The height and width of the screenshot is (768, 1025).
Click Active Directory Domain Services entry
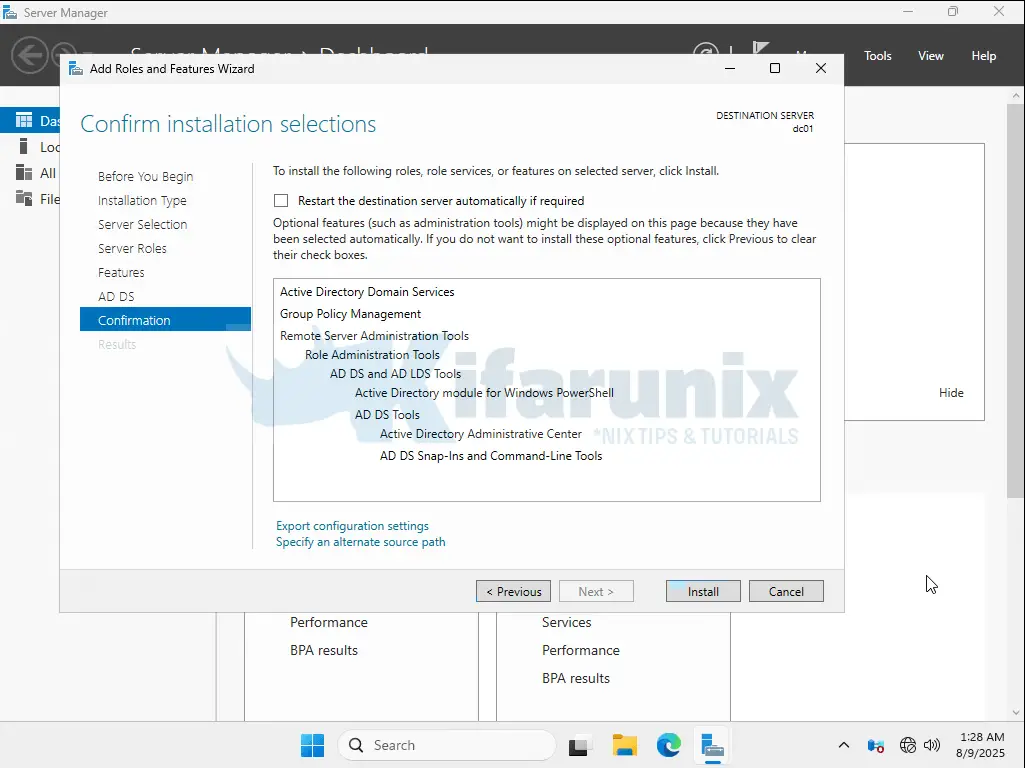point(367,292)
